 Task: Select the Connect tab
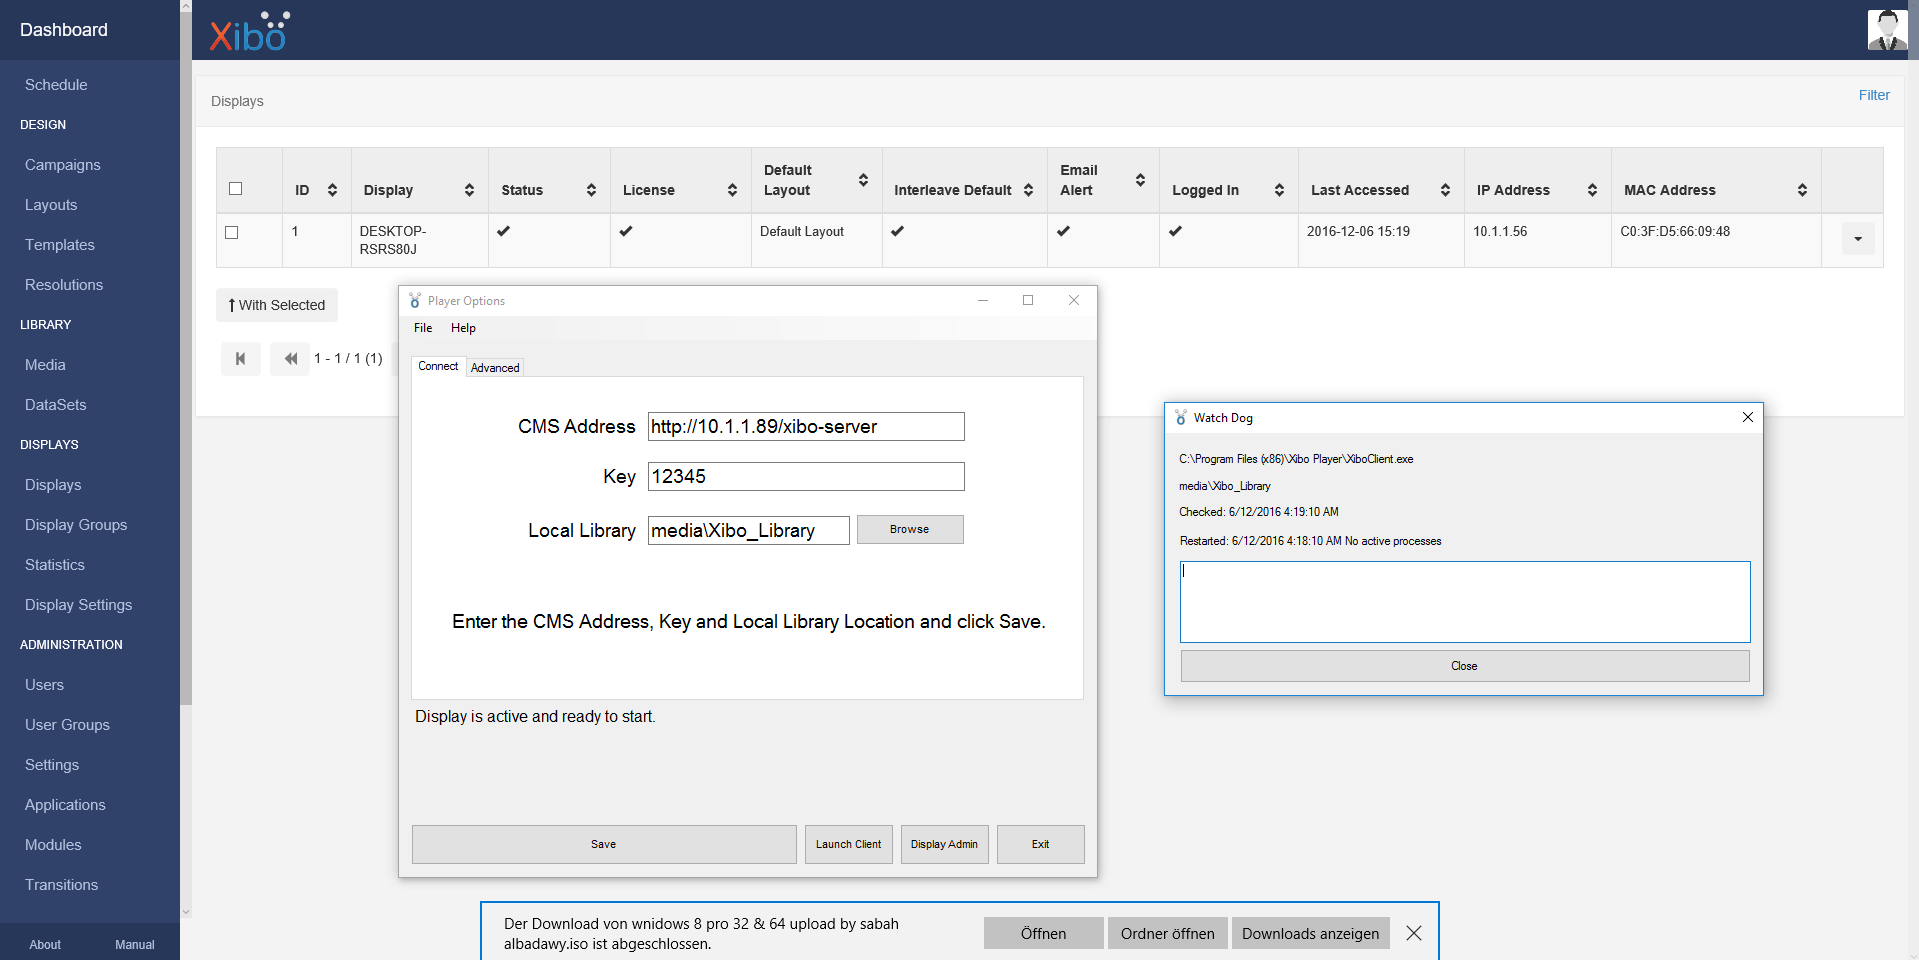438,366
